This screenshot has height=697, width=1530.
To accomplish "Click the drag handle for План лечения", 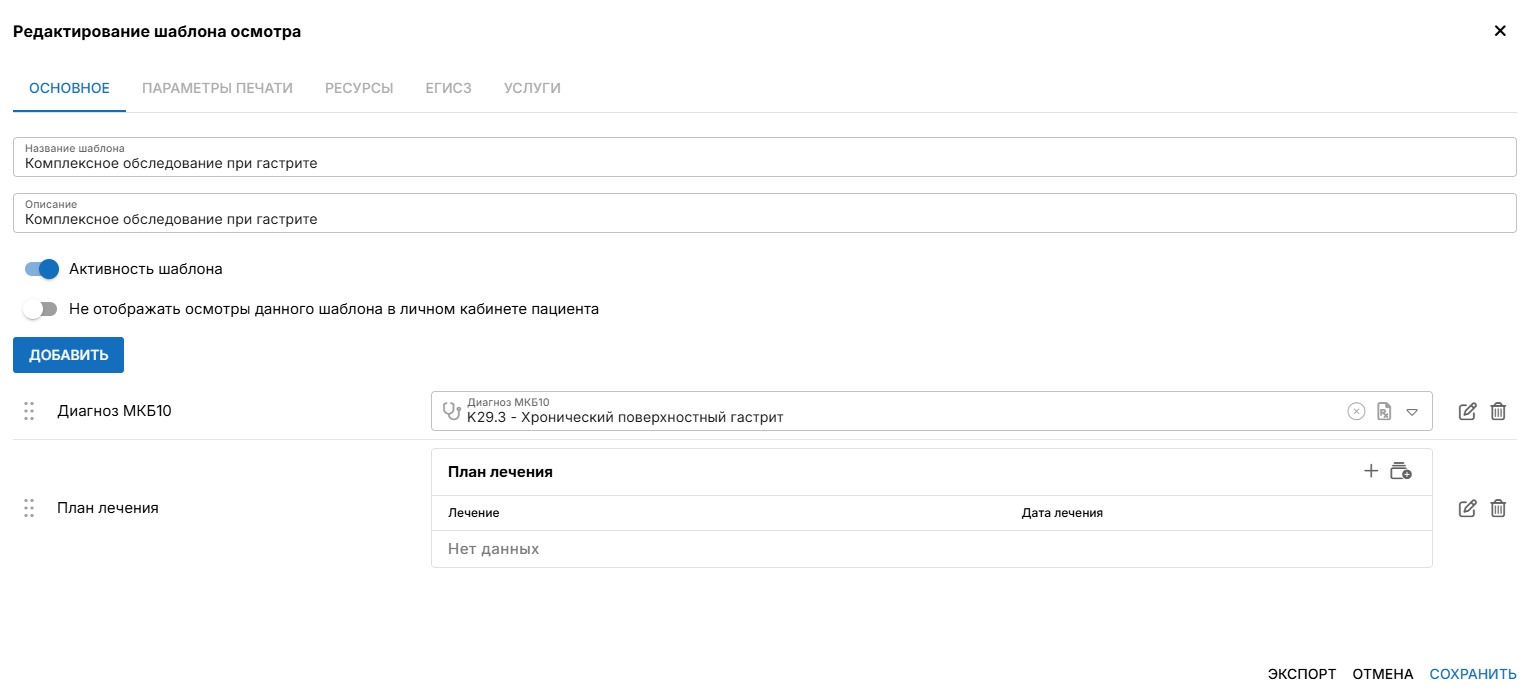I will coord(29,508).
